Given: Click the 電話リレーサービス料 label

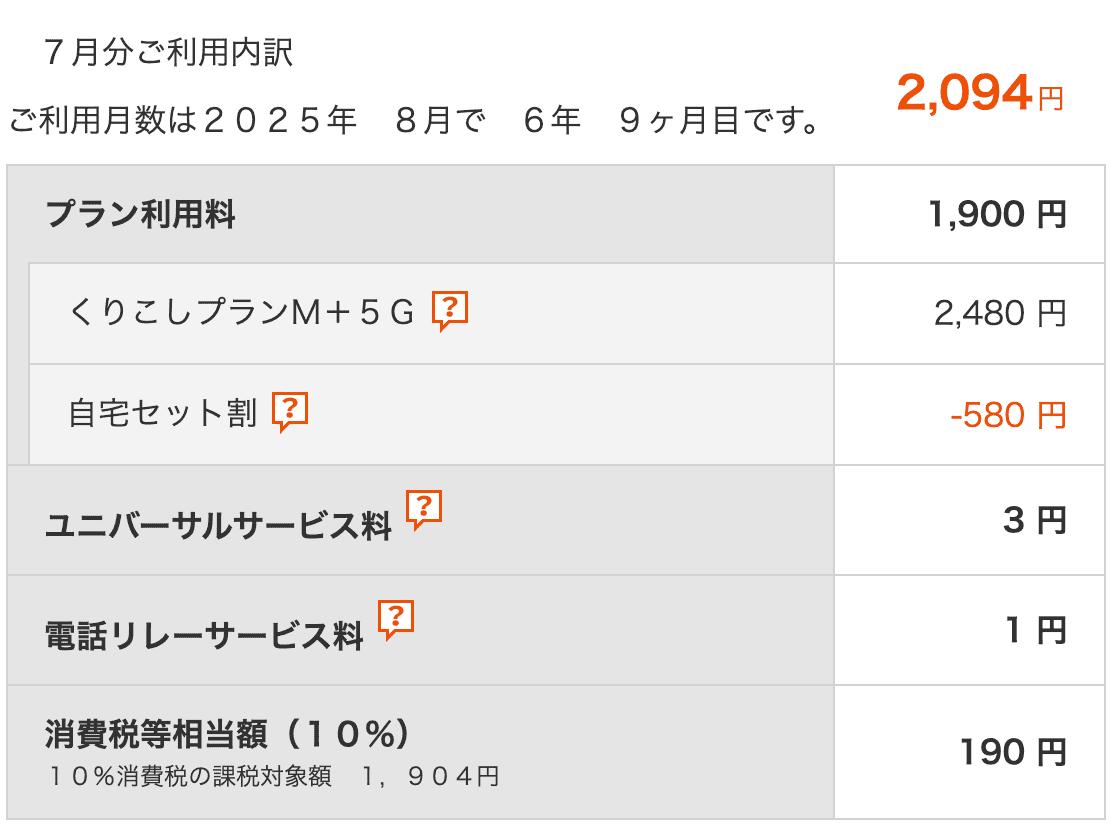Looking at the screenshot, I should click(x=204, y=635).
